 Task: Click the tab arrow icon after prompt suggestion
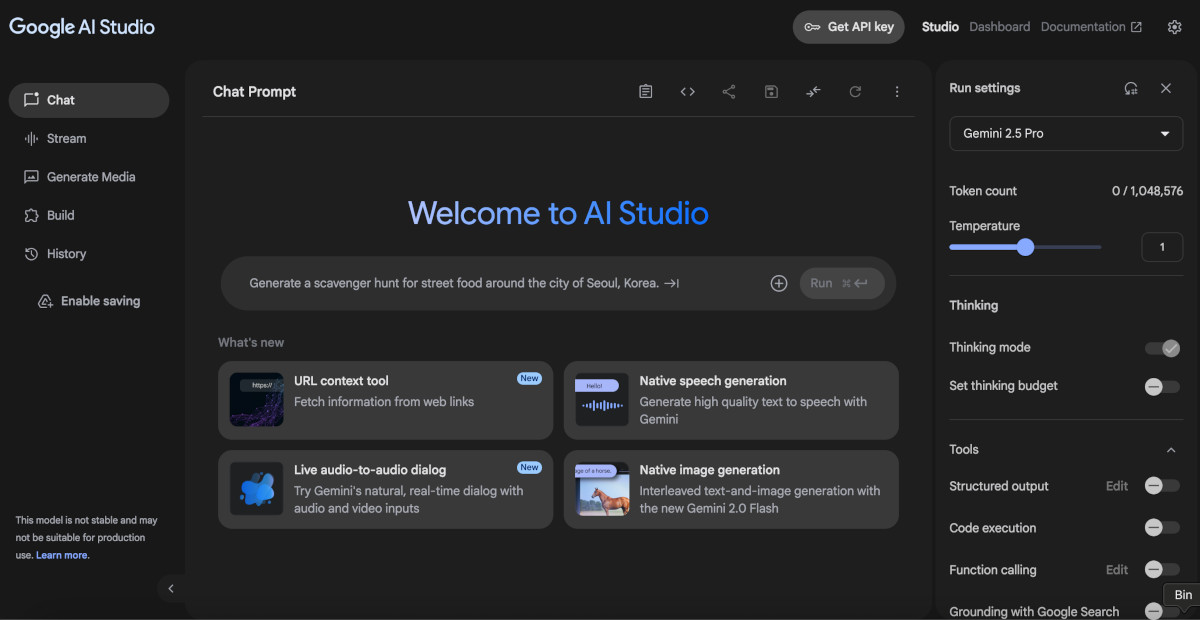(x=672, y=283)
